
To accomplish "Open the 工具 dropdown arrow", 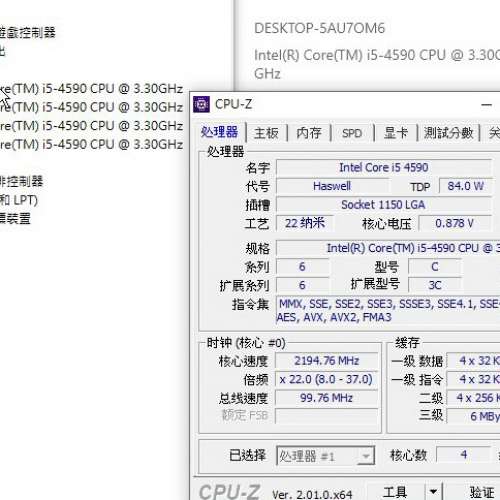I will (x=433, y=492).
